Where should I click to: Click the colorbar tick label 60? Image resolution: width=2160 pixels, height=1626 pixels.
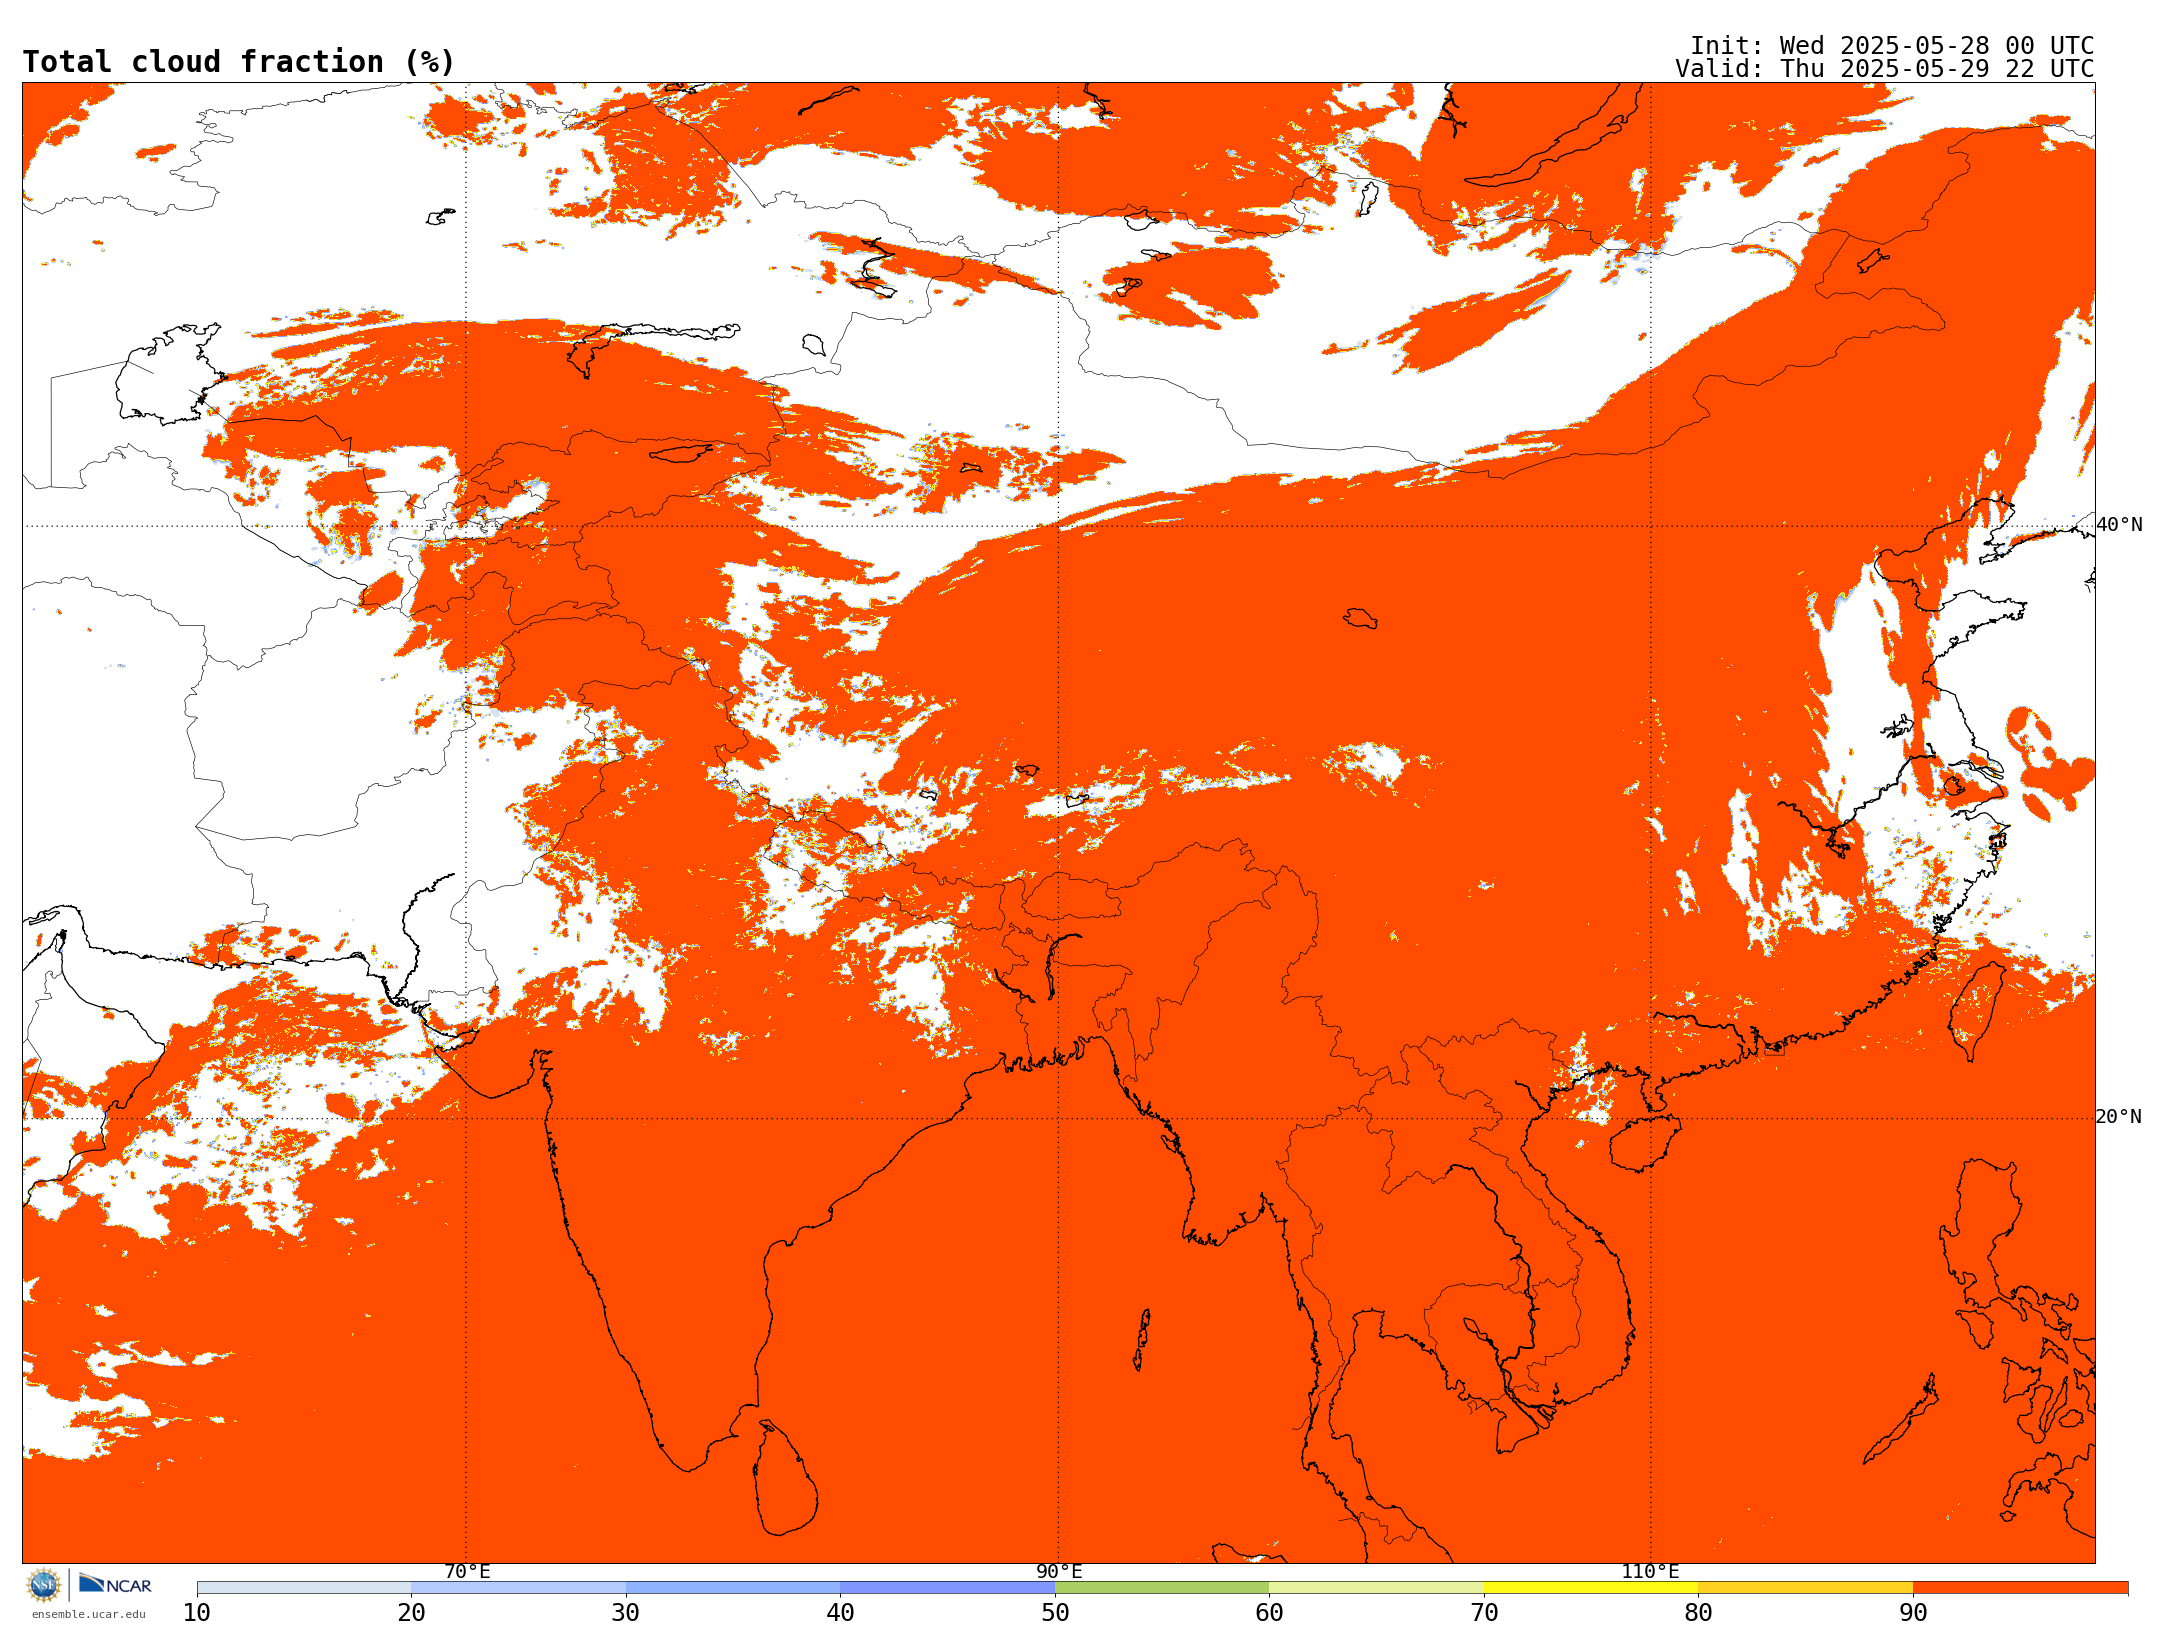[x=1269, y=1612]
